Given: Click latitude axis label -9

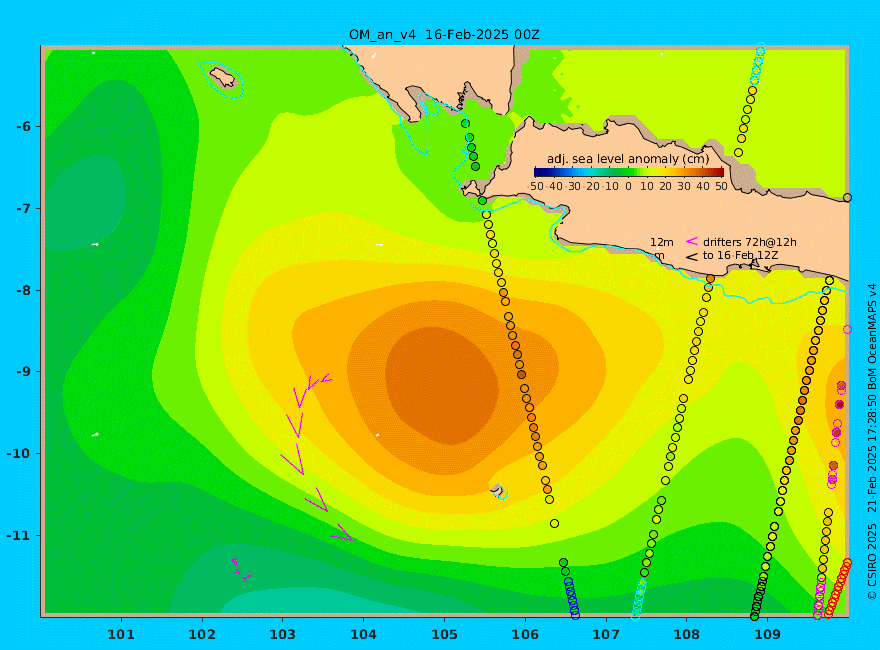Looking at the screenshot, I should tap(23, 371).
